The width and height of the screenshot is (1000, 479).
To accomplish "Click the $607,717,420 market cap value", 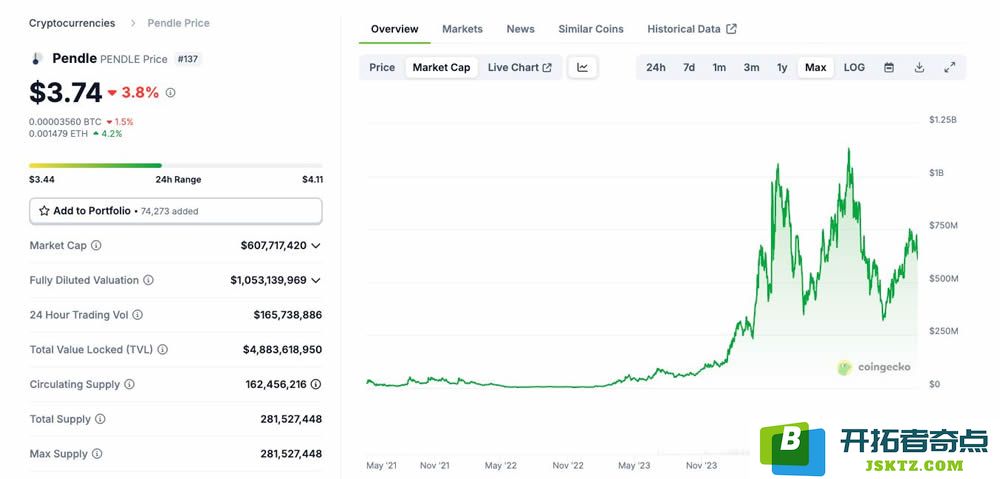I will point(274,245).
